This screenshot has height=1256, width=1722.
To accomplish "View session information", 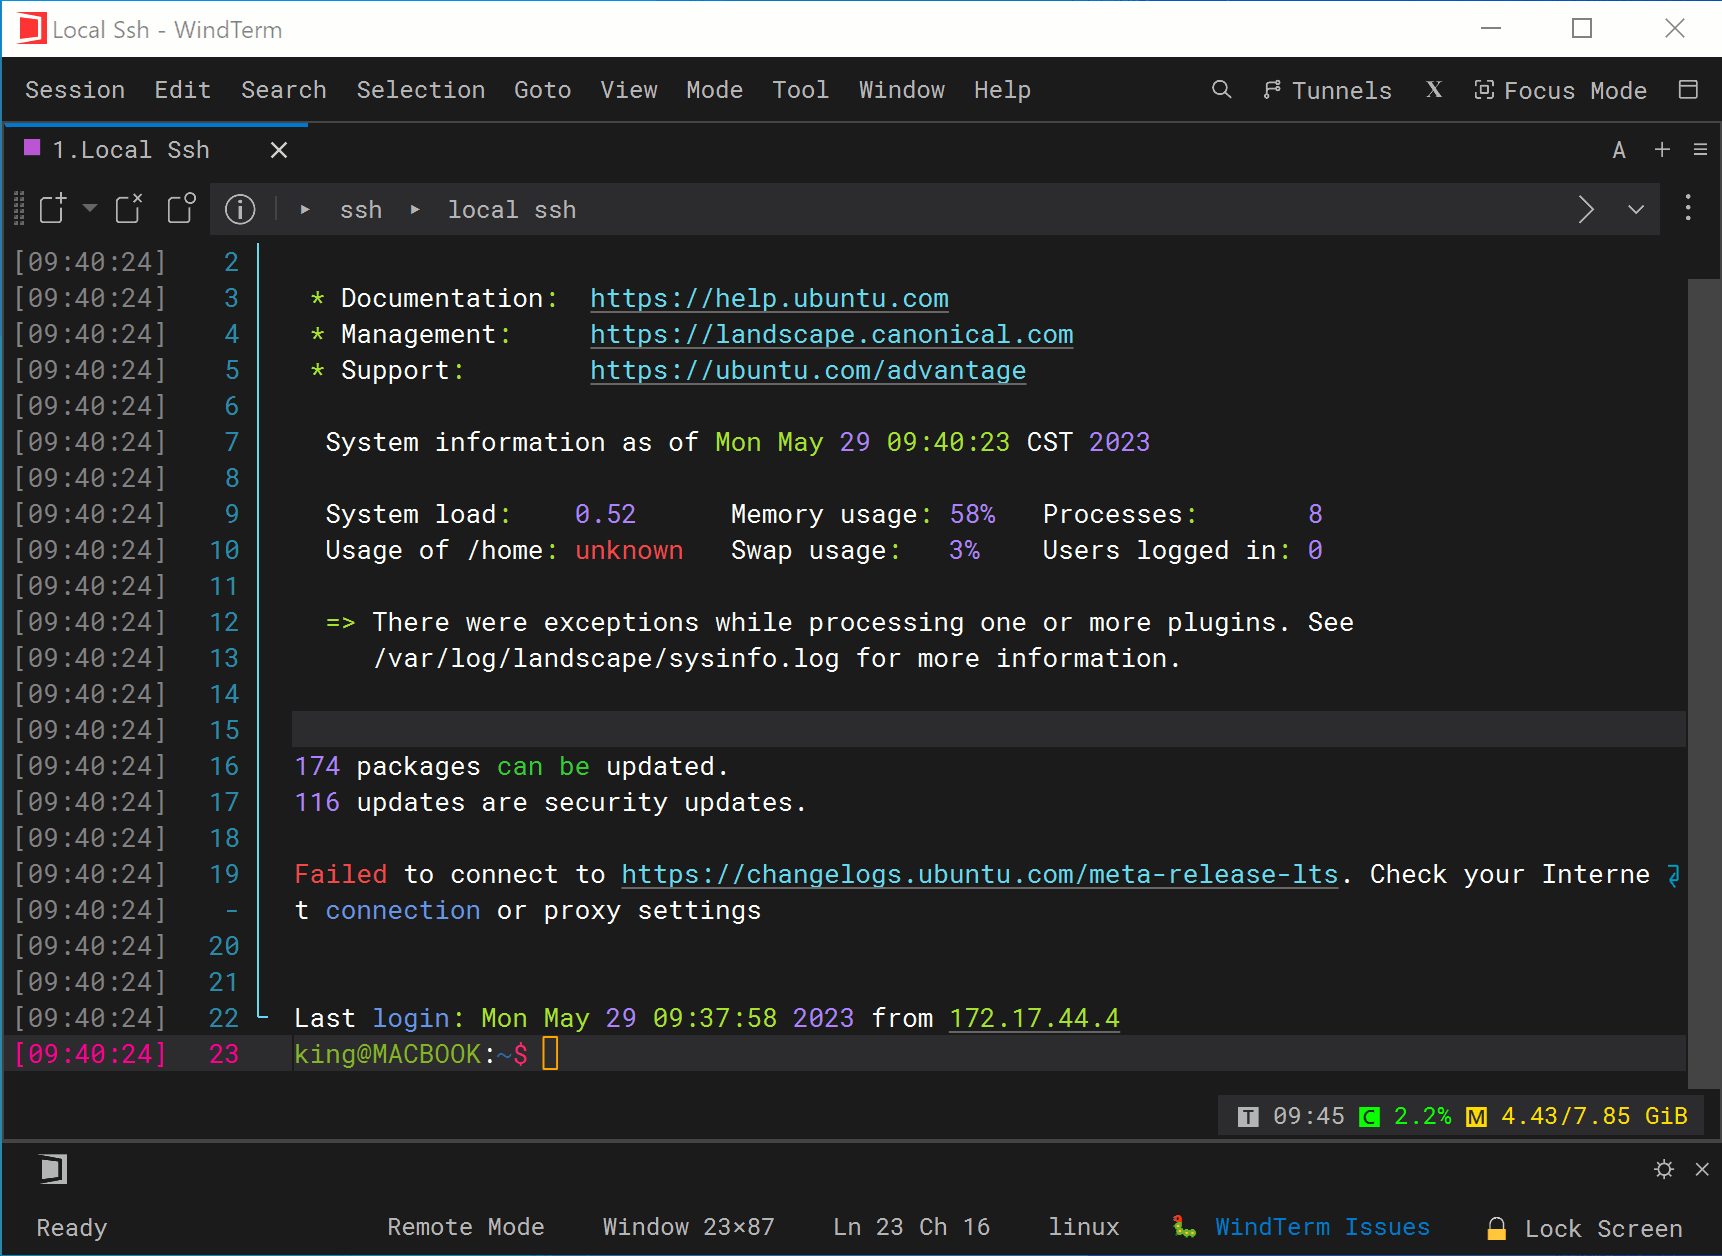I will [x=240, y=209].
